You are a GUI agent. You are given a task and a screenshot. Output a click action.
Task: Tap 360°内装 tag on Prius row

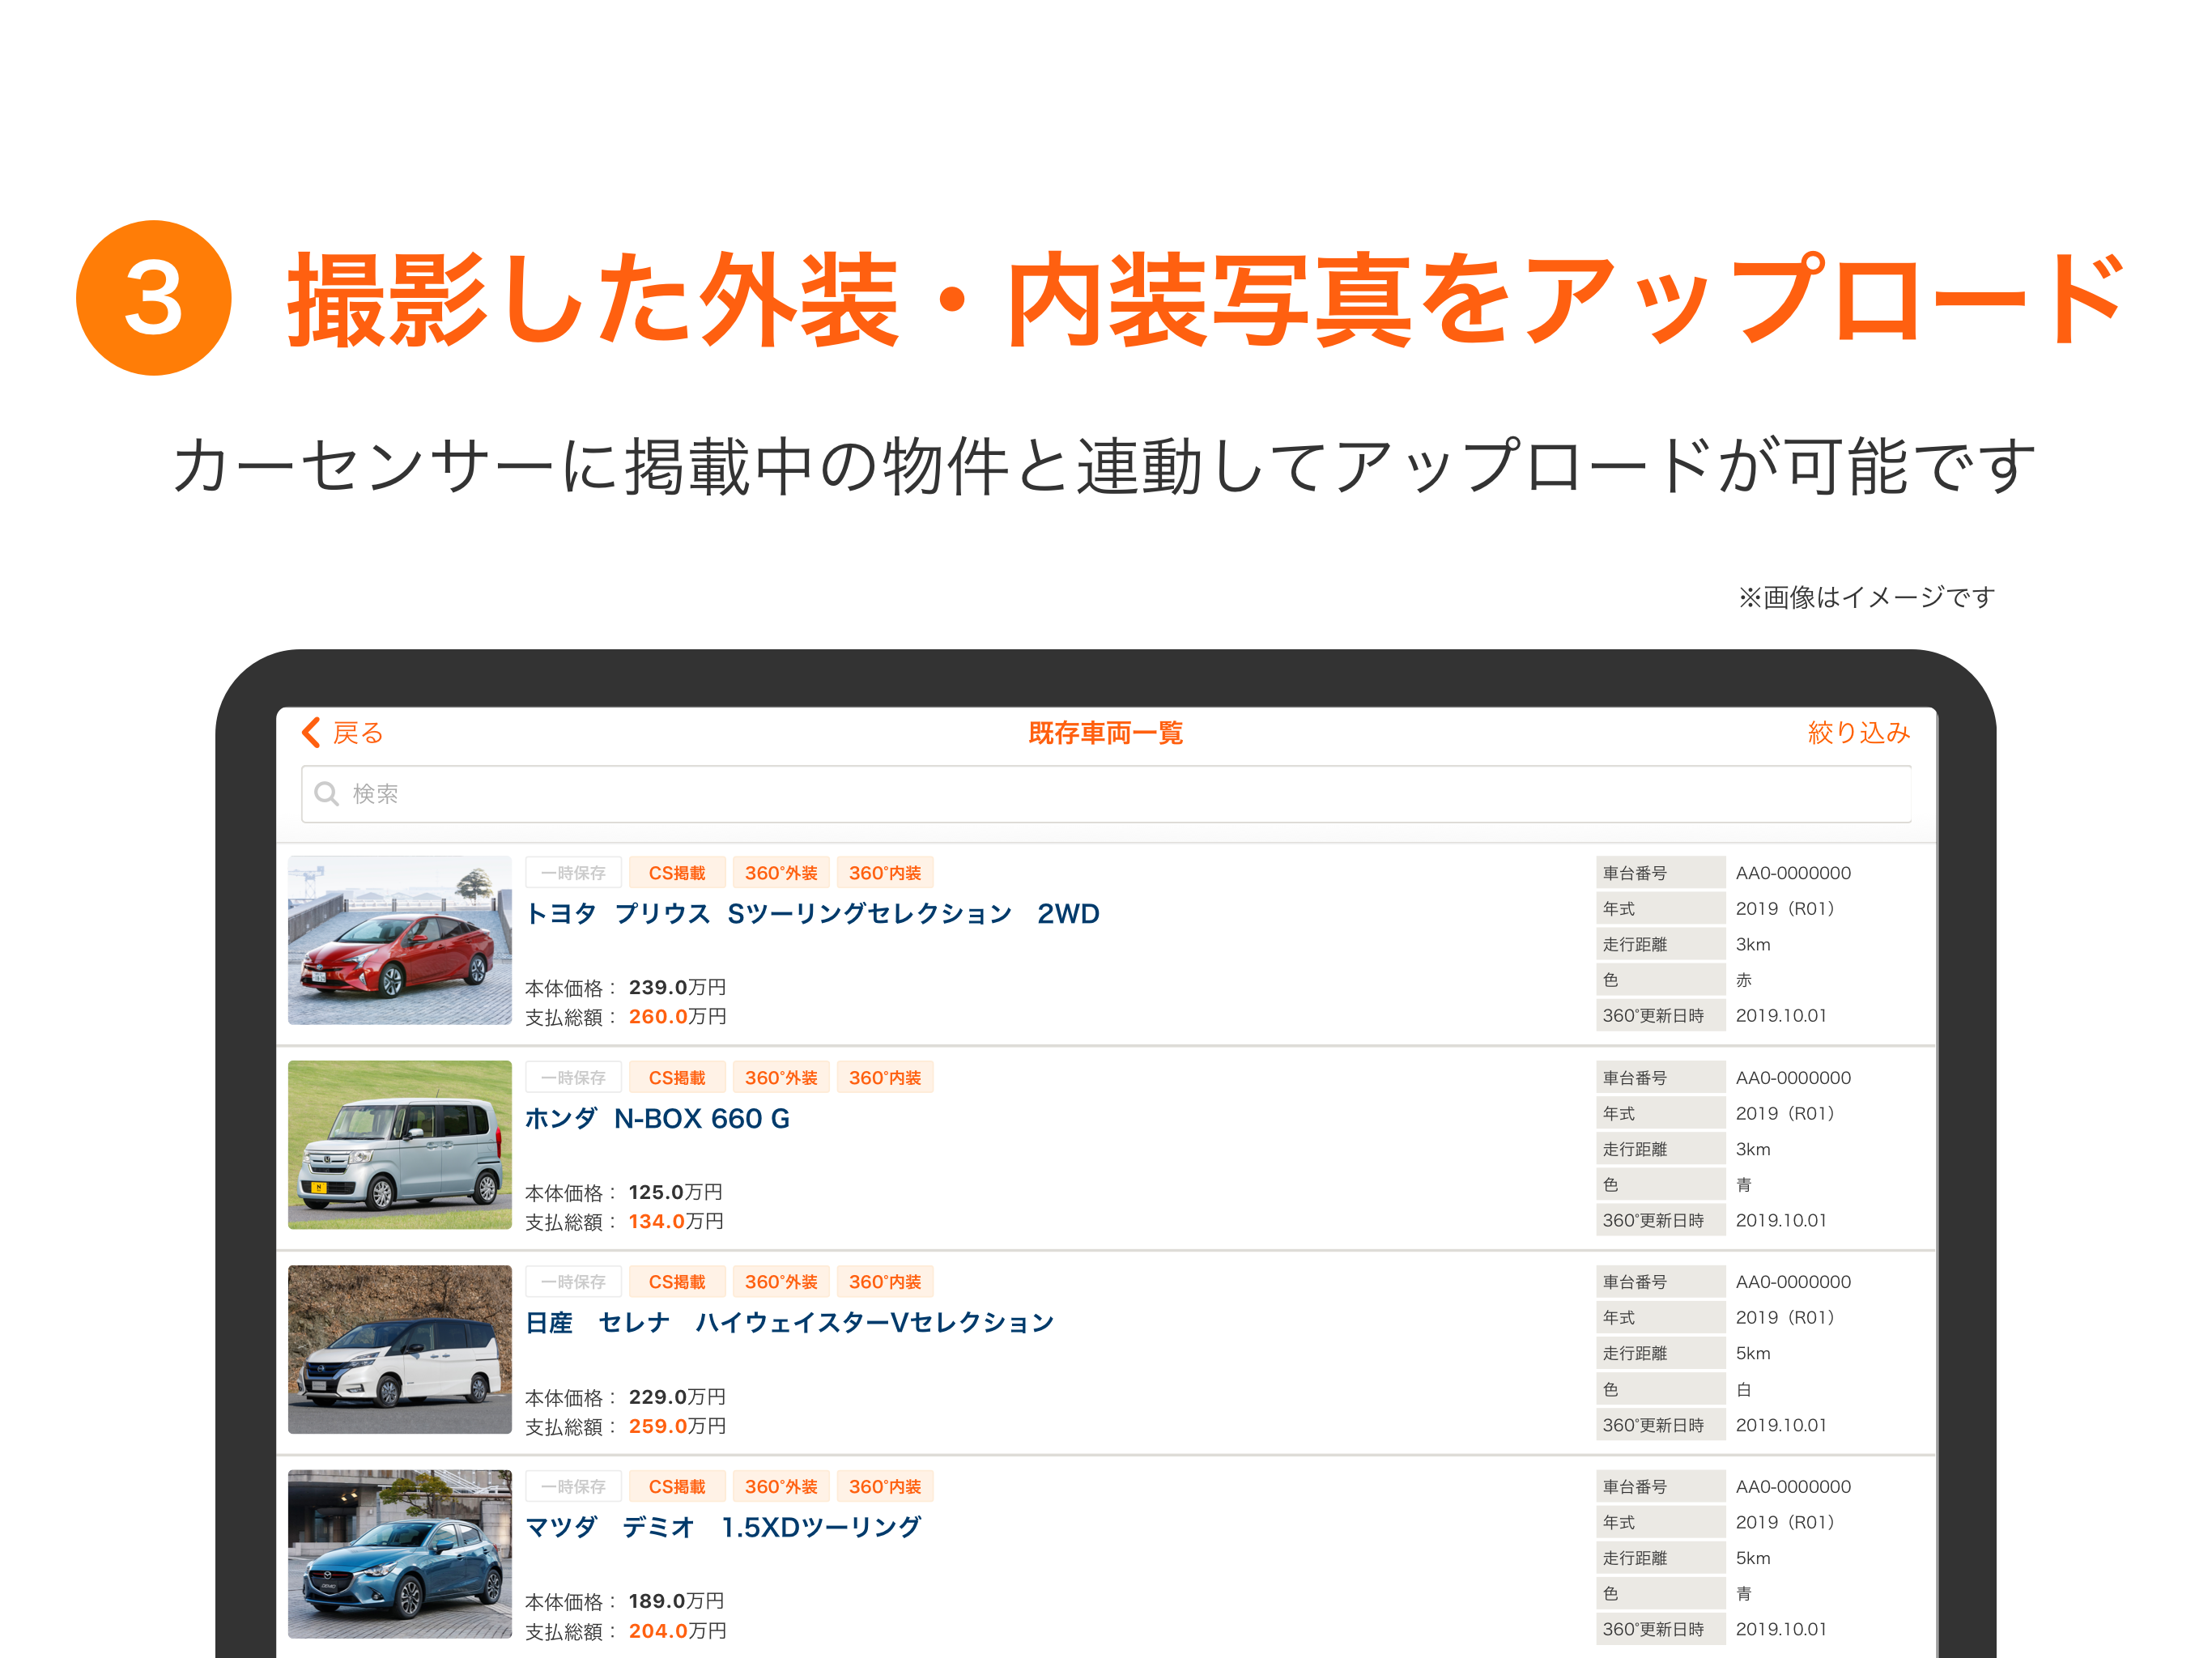(885, 873)
